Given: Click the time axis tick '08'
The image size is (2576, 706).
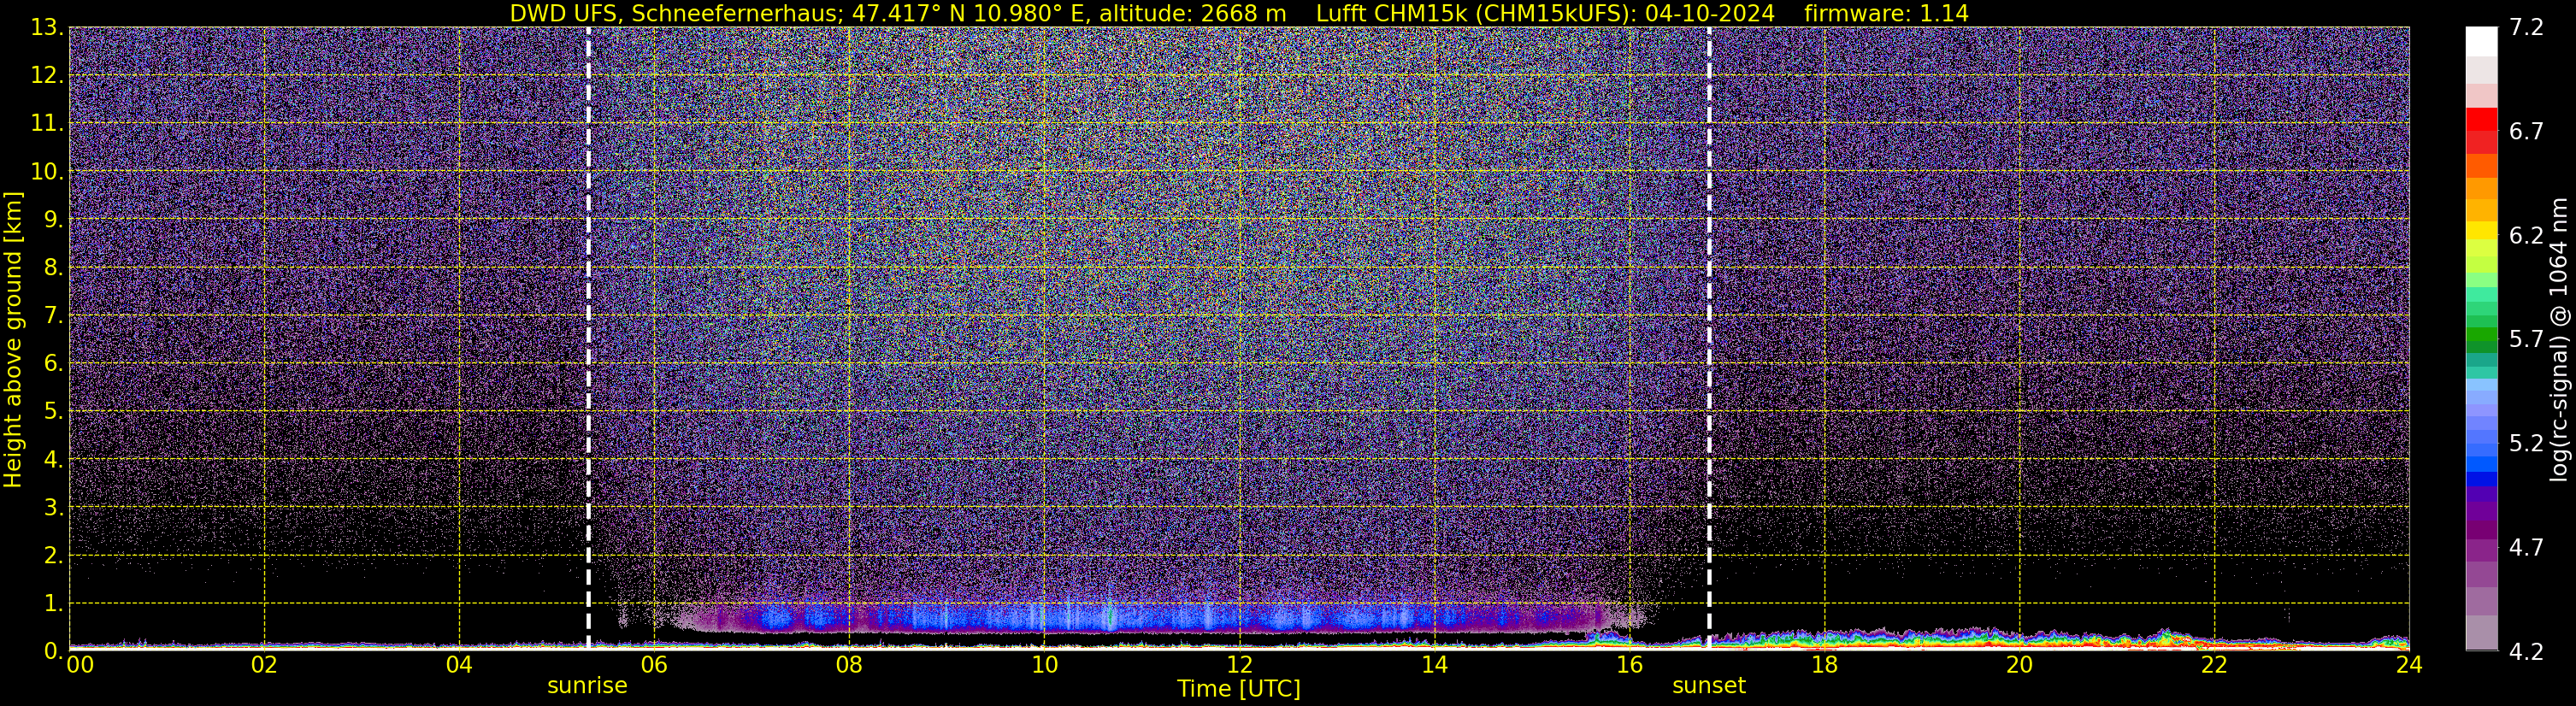Looking at the screenshot, I should 849,666.
